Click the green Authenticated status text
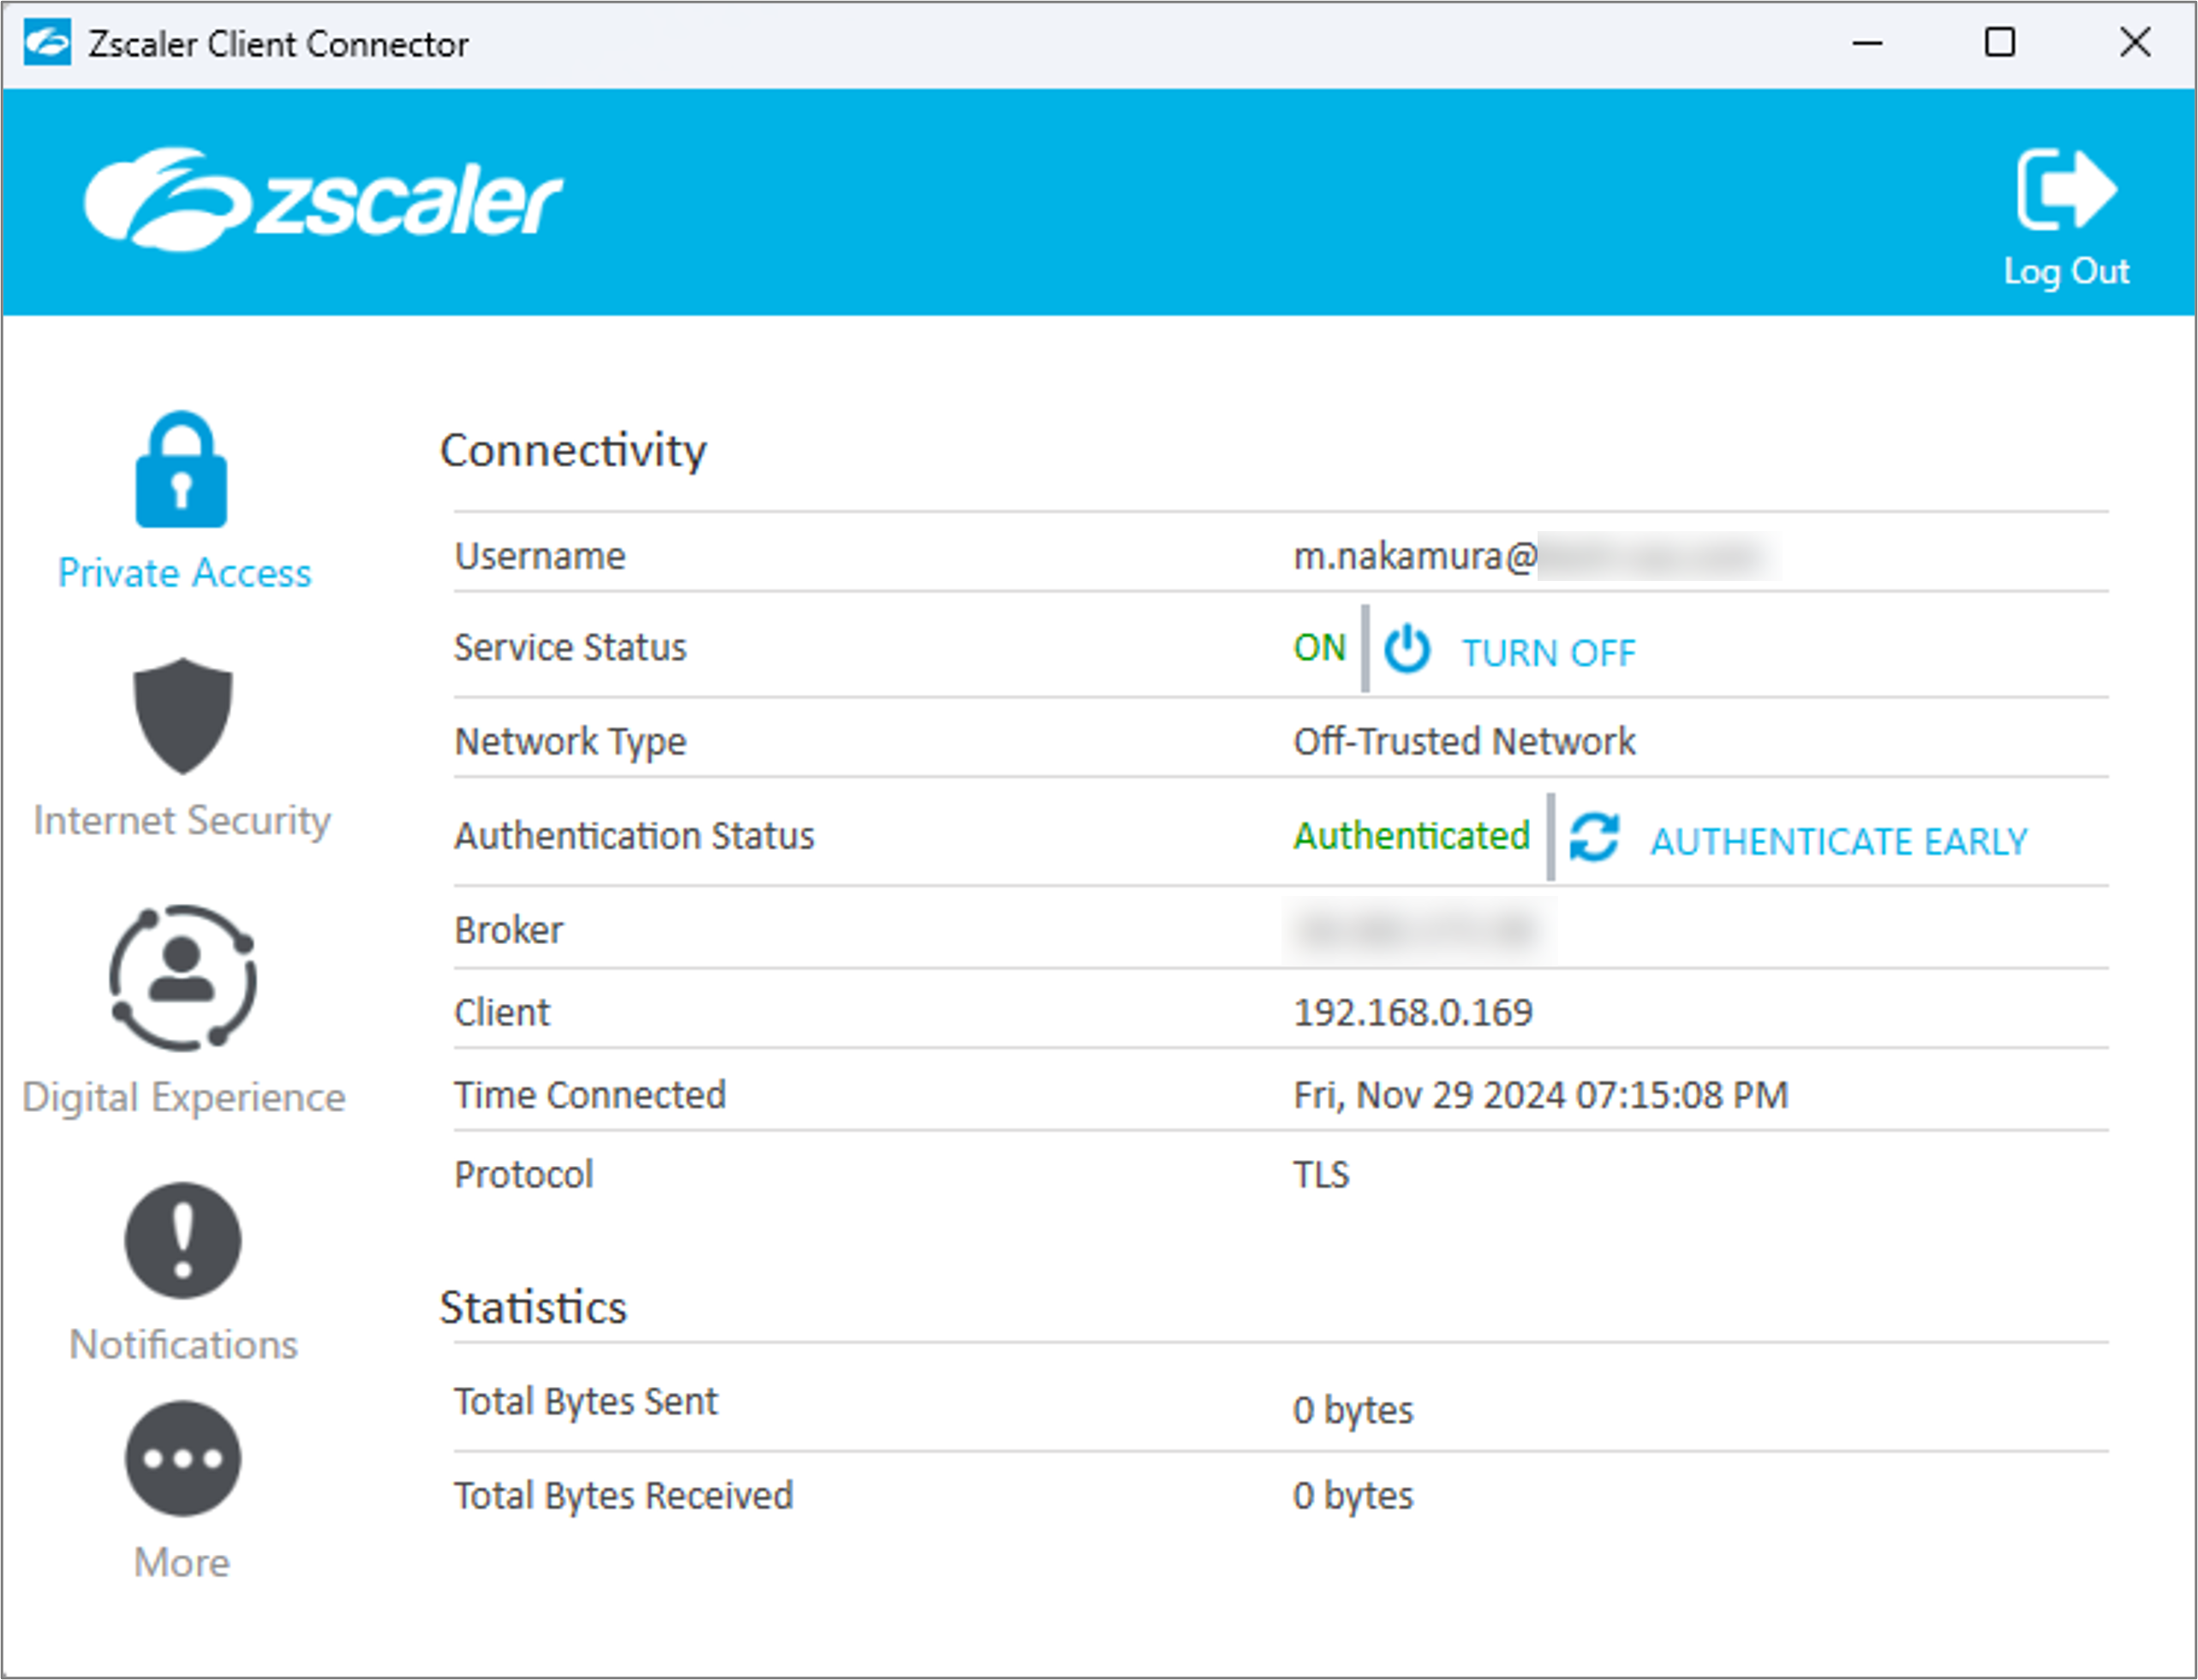Screen dimensions: 2198x1680 pyautogui.click(x=1411, y=835)
